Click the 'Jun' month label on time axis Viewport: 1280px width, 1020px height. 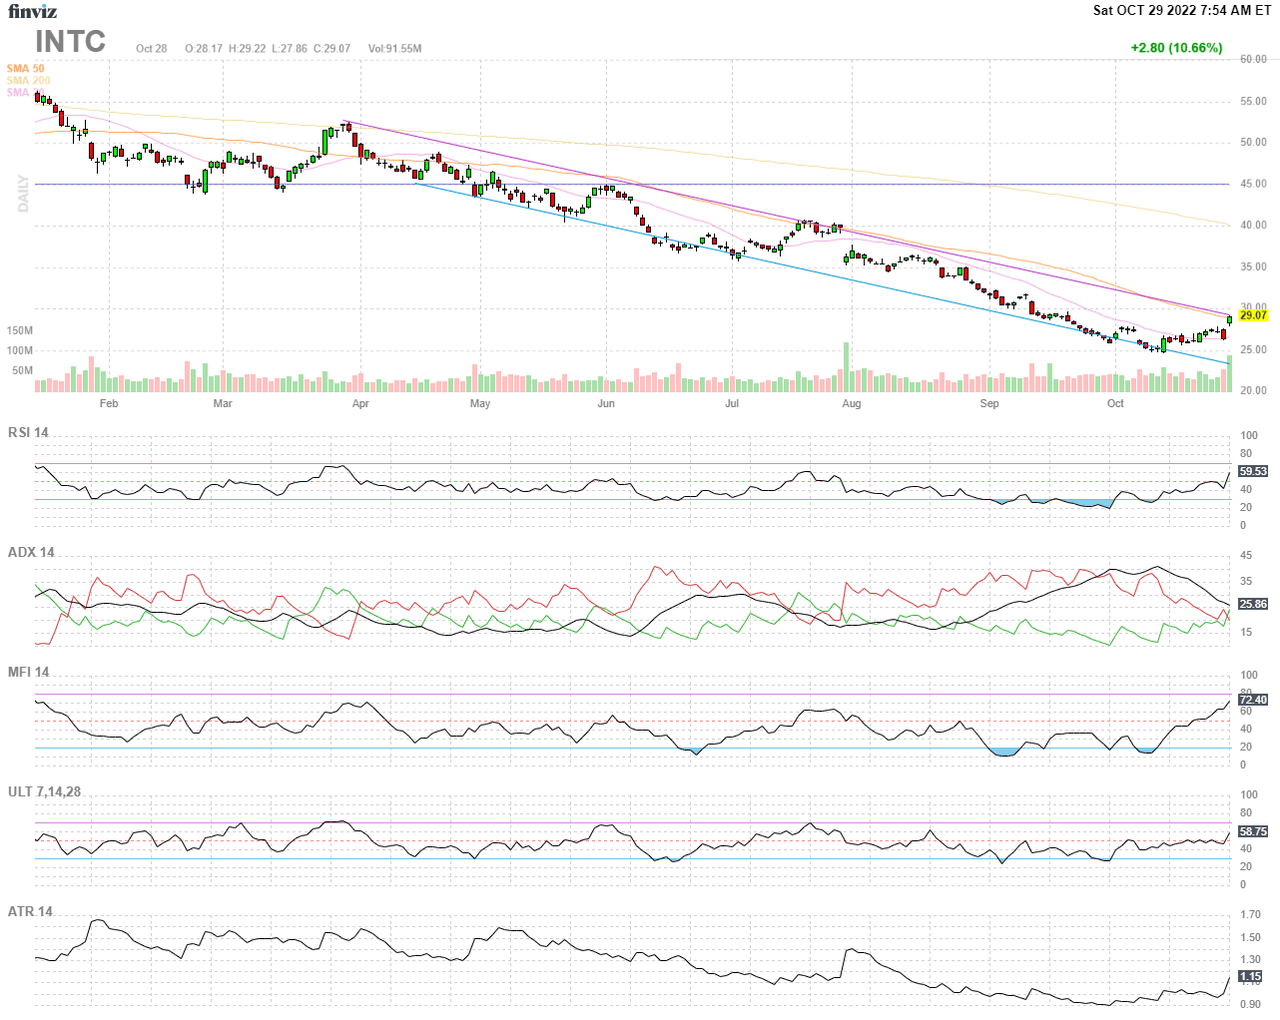click(606, 403)
